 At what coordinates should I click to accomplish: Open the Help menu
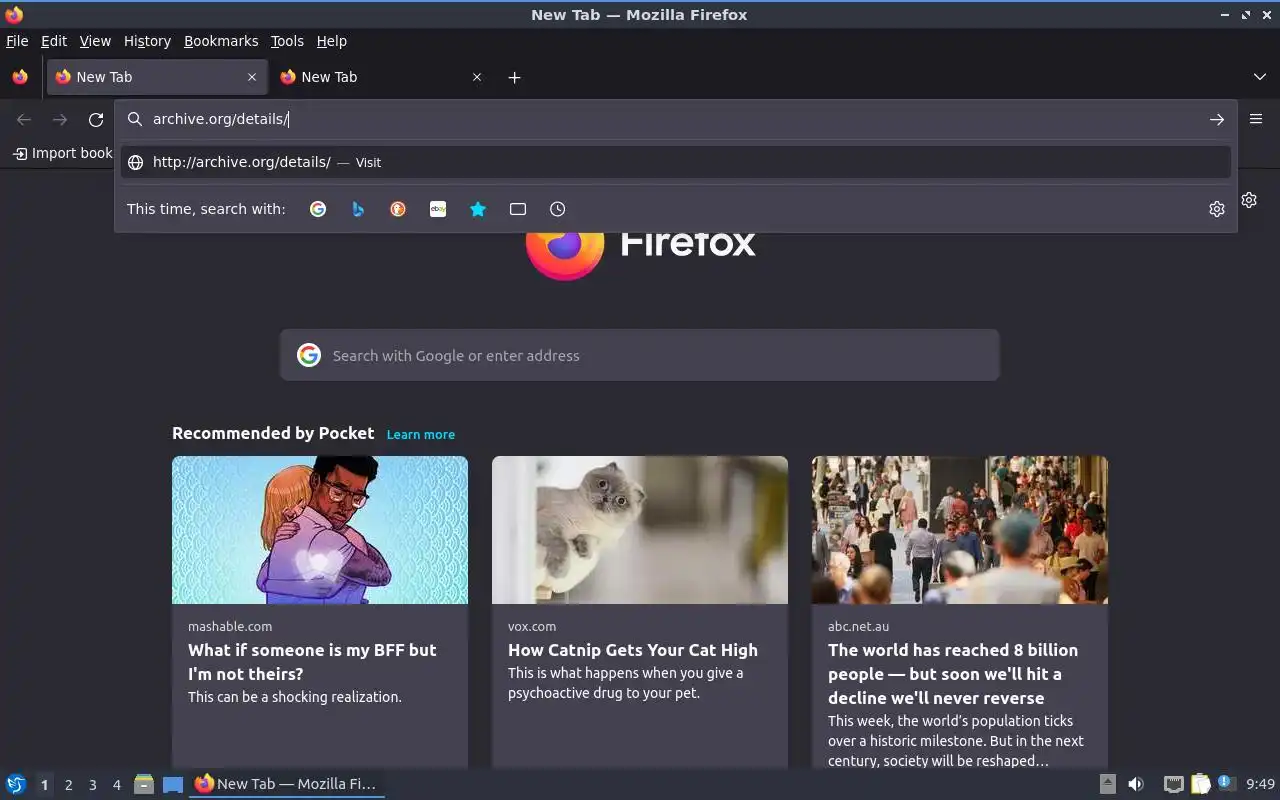[332, 41]
